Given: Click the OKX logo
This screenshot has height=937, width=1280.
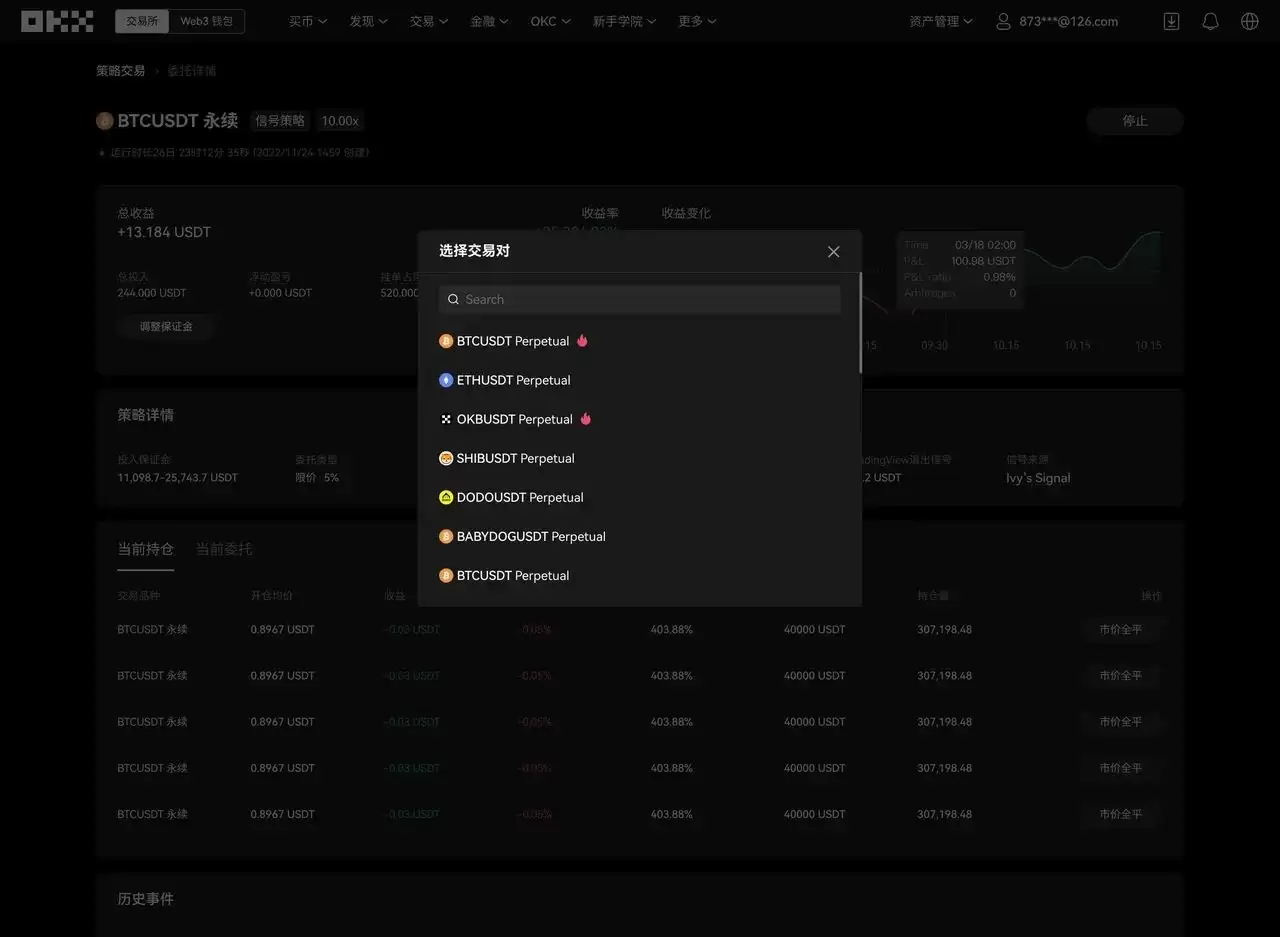Looking at the screenshot, I should click(x=57, y=20).
